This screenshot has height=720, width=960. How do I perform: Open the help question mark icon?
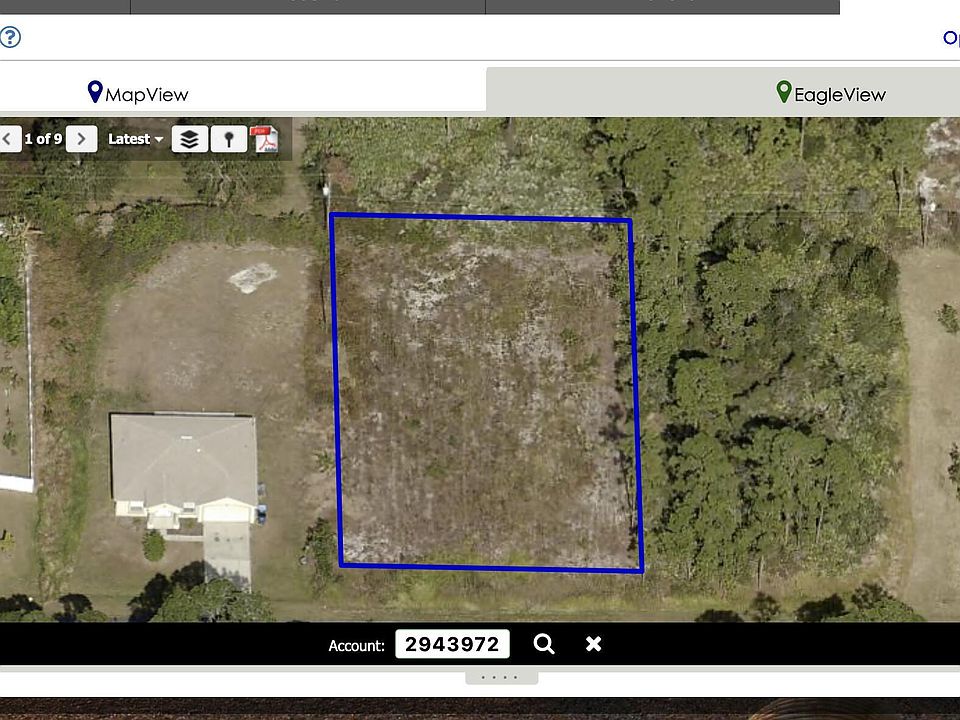click(10, 37)
